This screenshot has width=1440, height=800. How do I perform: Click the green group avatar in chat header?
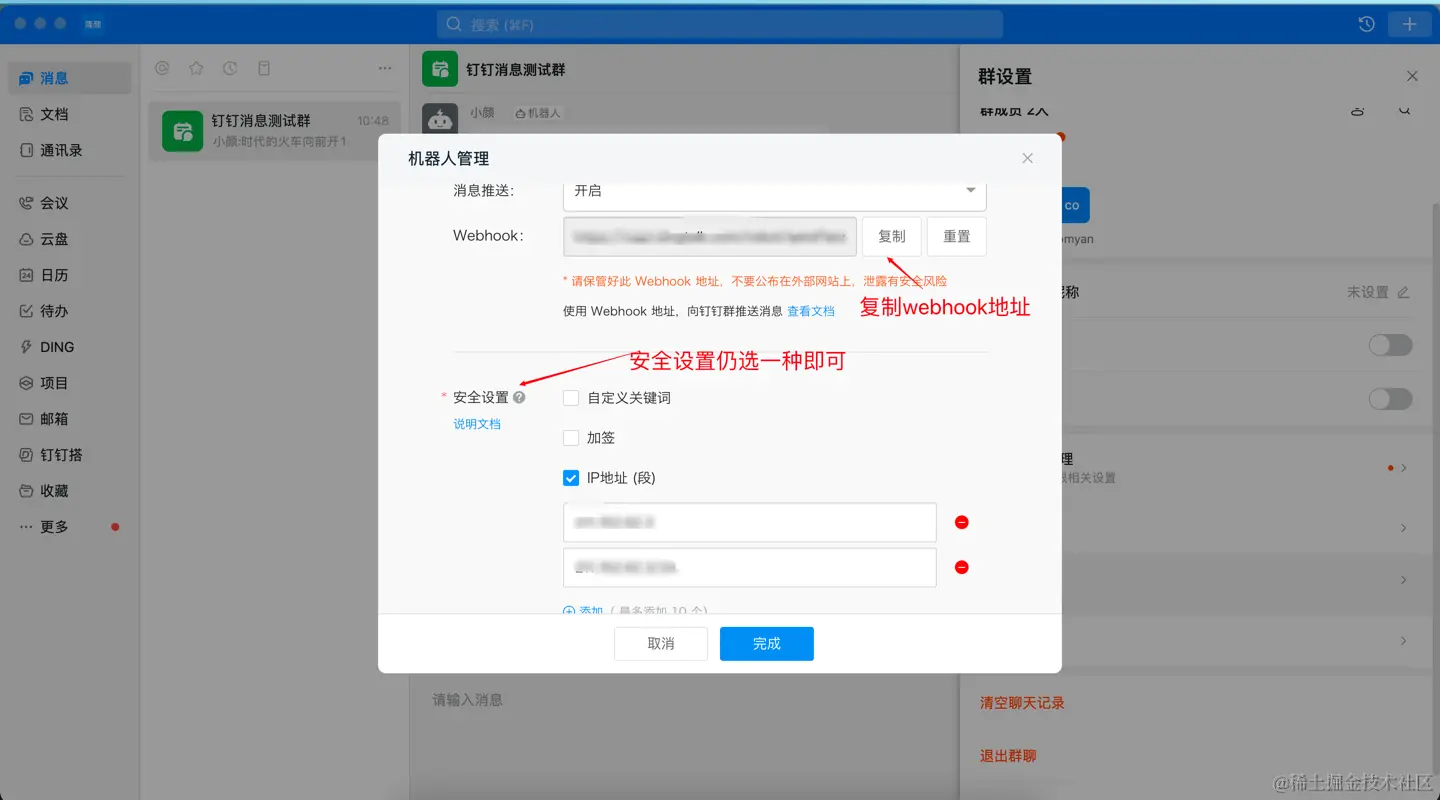point(440,70)
